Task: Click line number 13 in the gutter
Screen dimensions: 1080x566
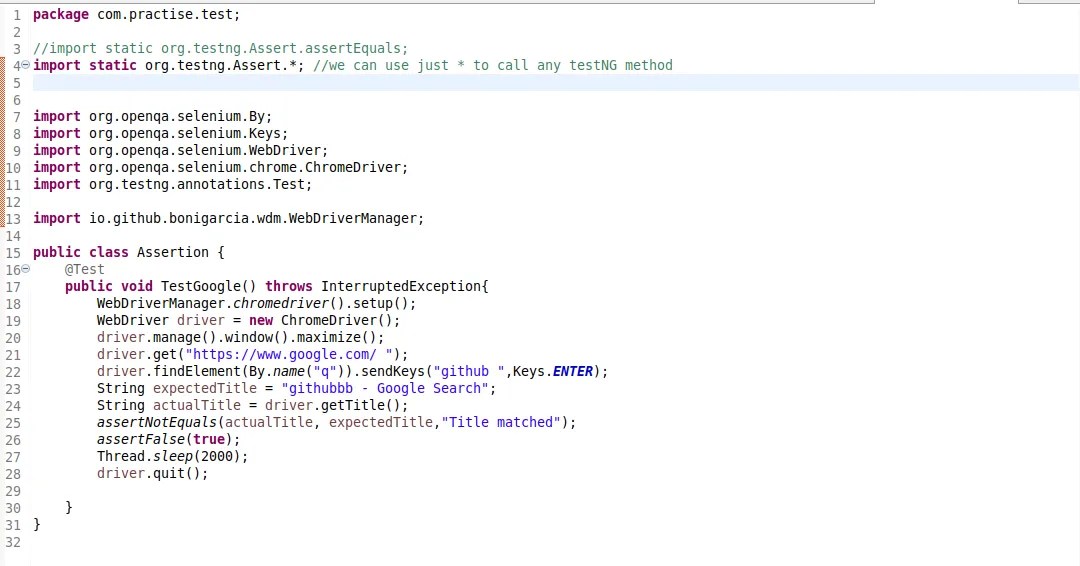Action: (14, 219)
